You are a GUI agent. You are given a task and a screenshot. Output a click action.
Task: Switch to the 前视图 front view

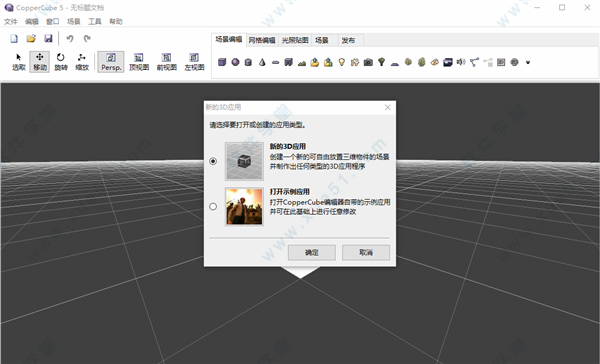(166, 62)
